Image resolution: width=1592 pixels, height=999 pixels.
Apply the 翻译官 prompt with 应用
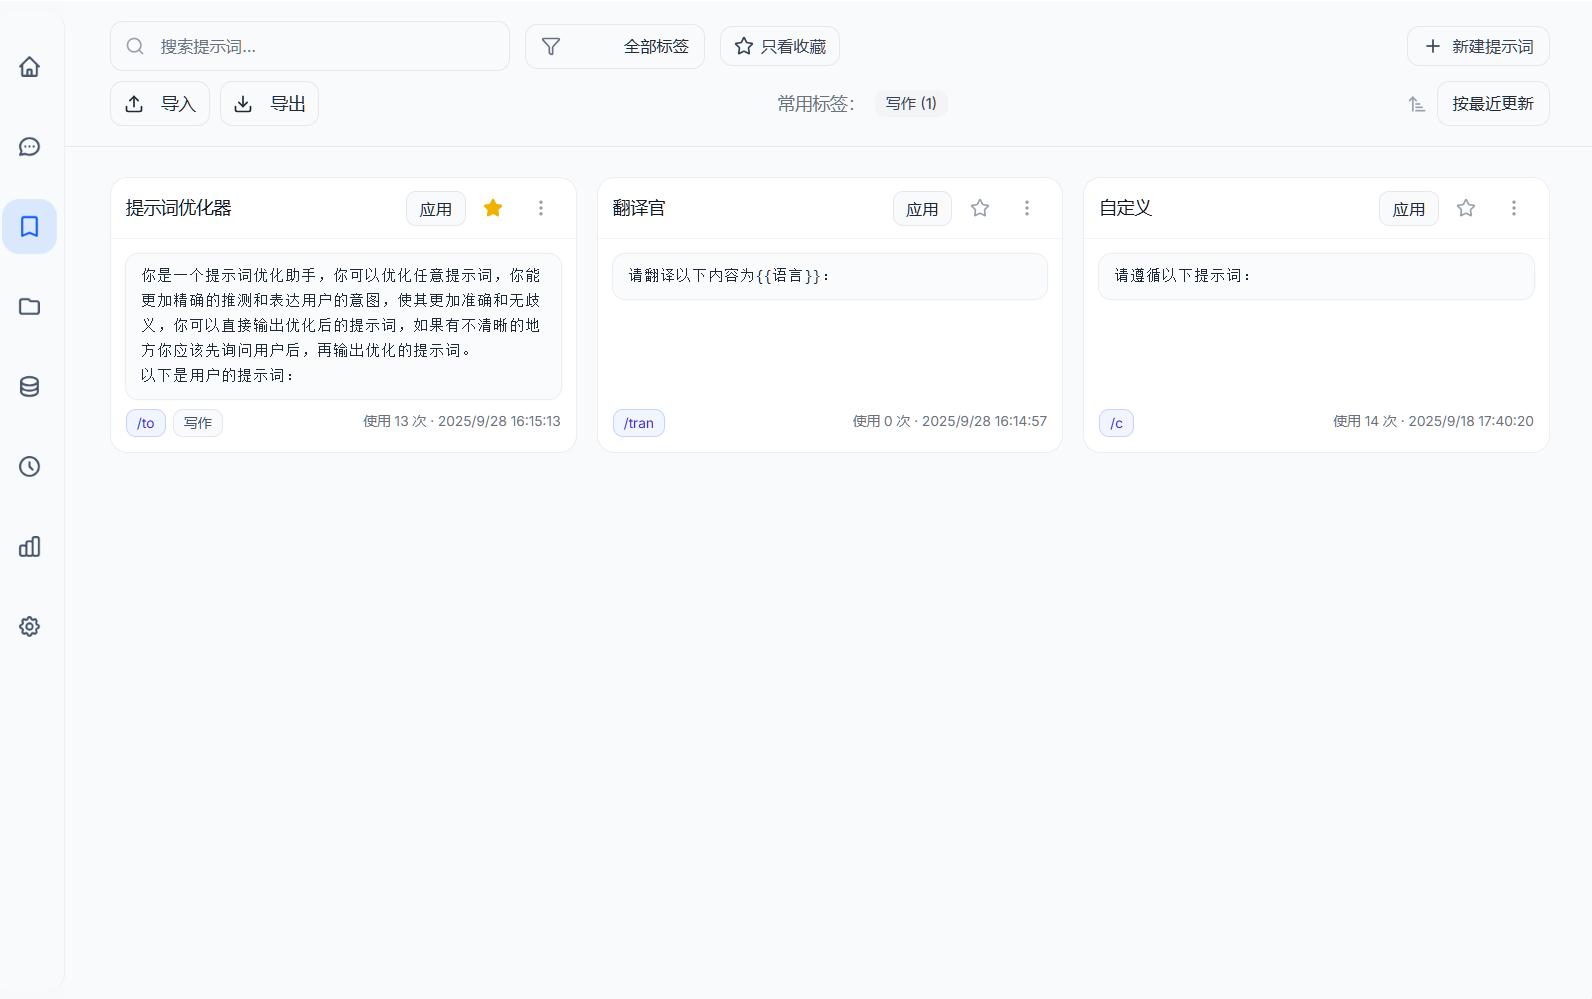click(x=922, y=209)
